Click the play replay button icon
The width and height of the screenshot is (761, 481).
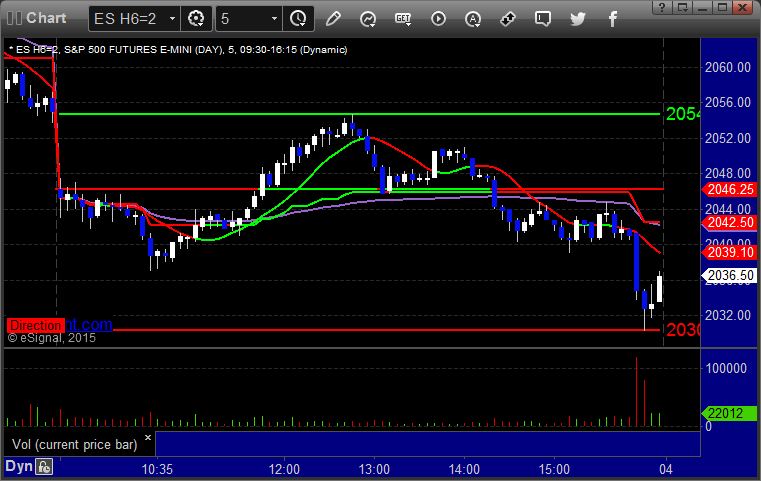(x=438, y=19)
